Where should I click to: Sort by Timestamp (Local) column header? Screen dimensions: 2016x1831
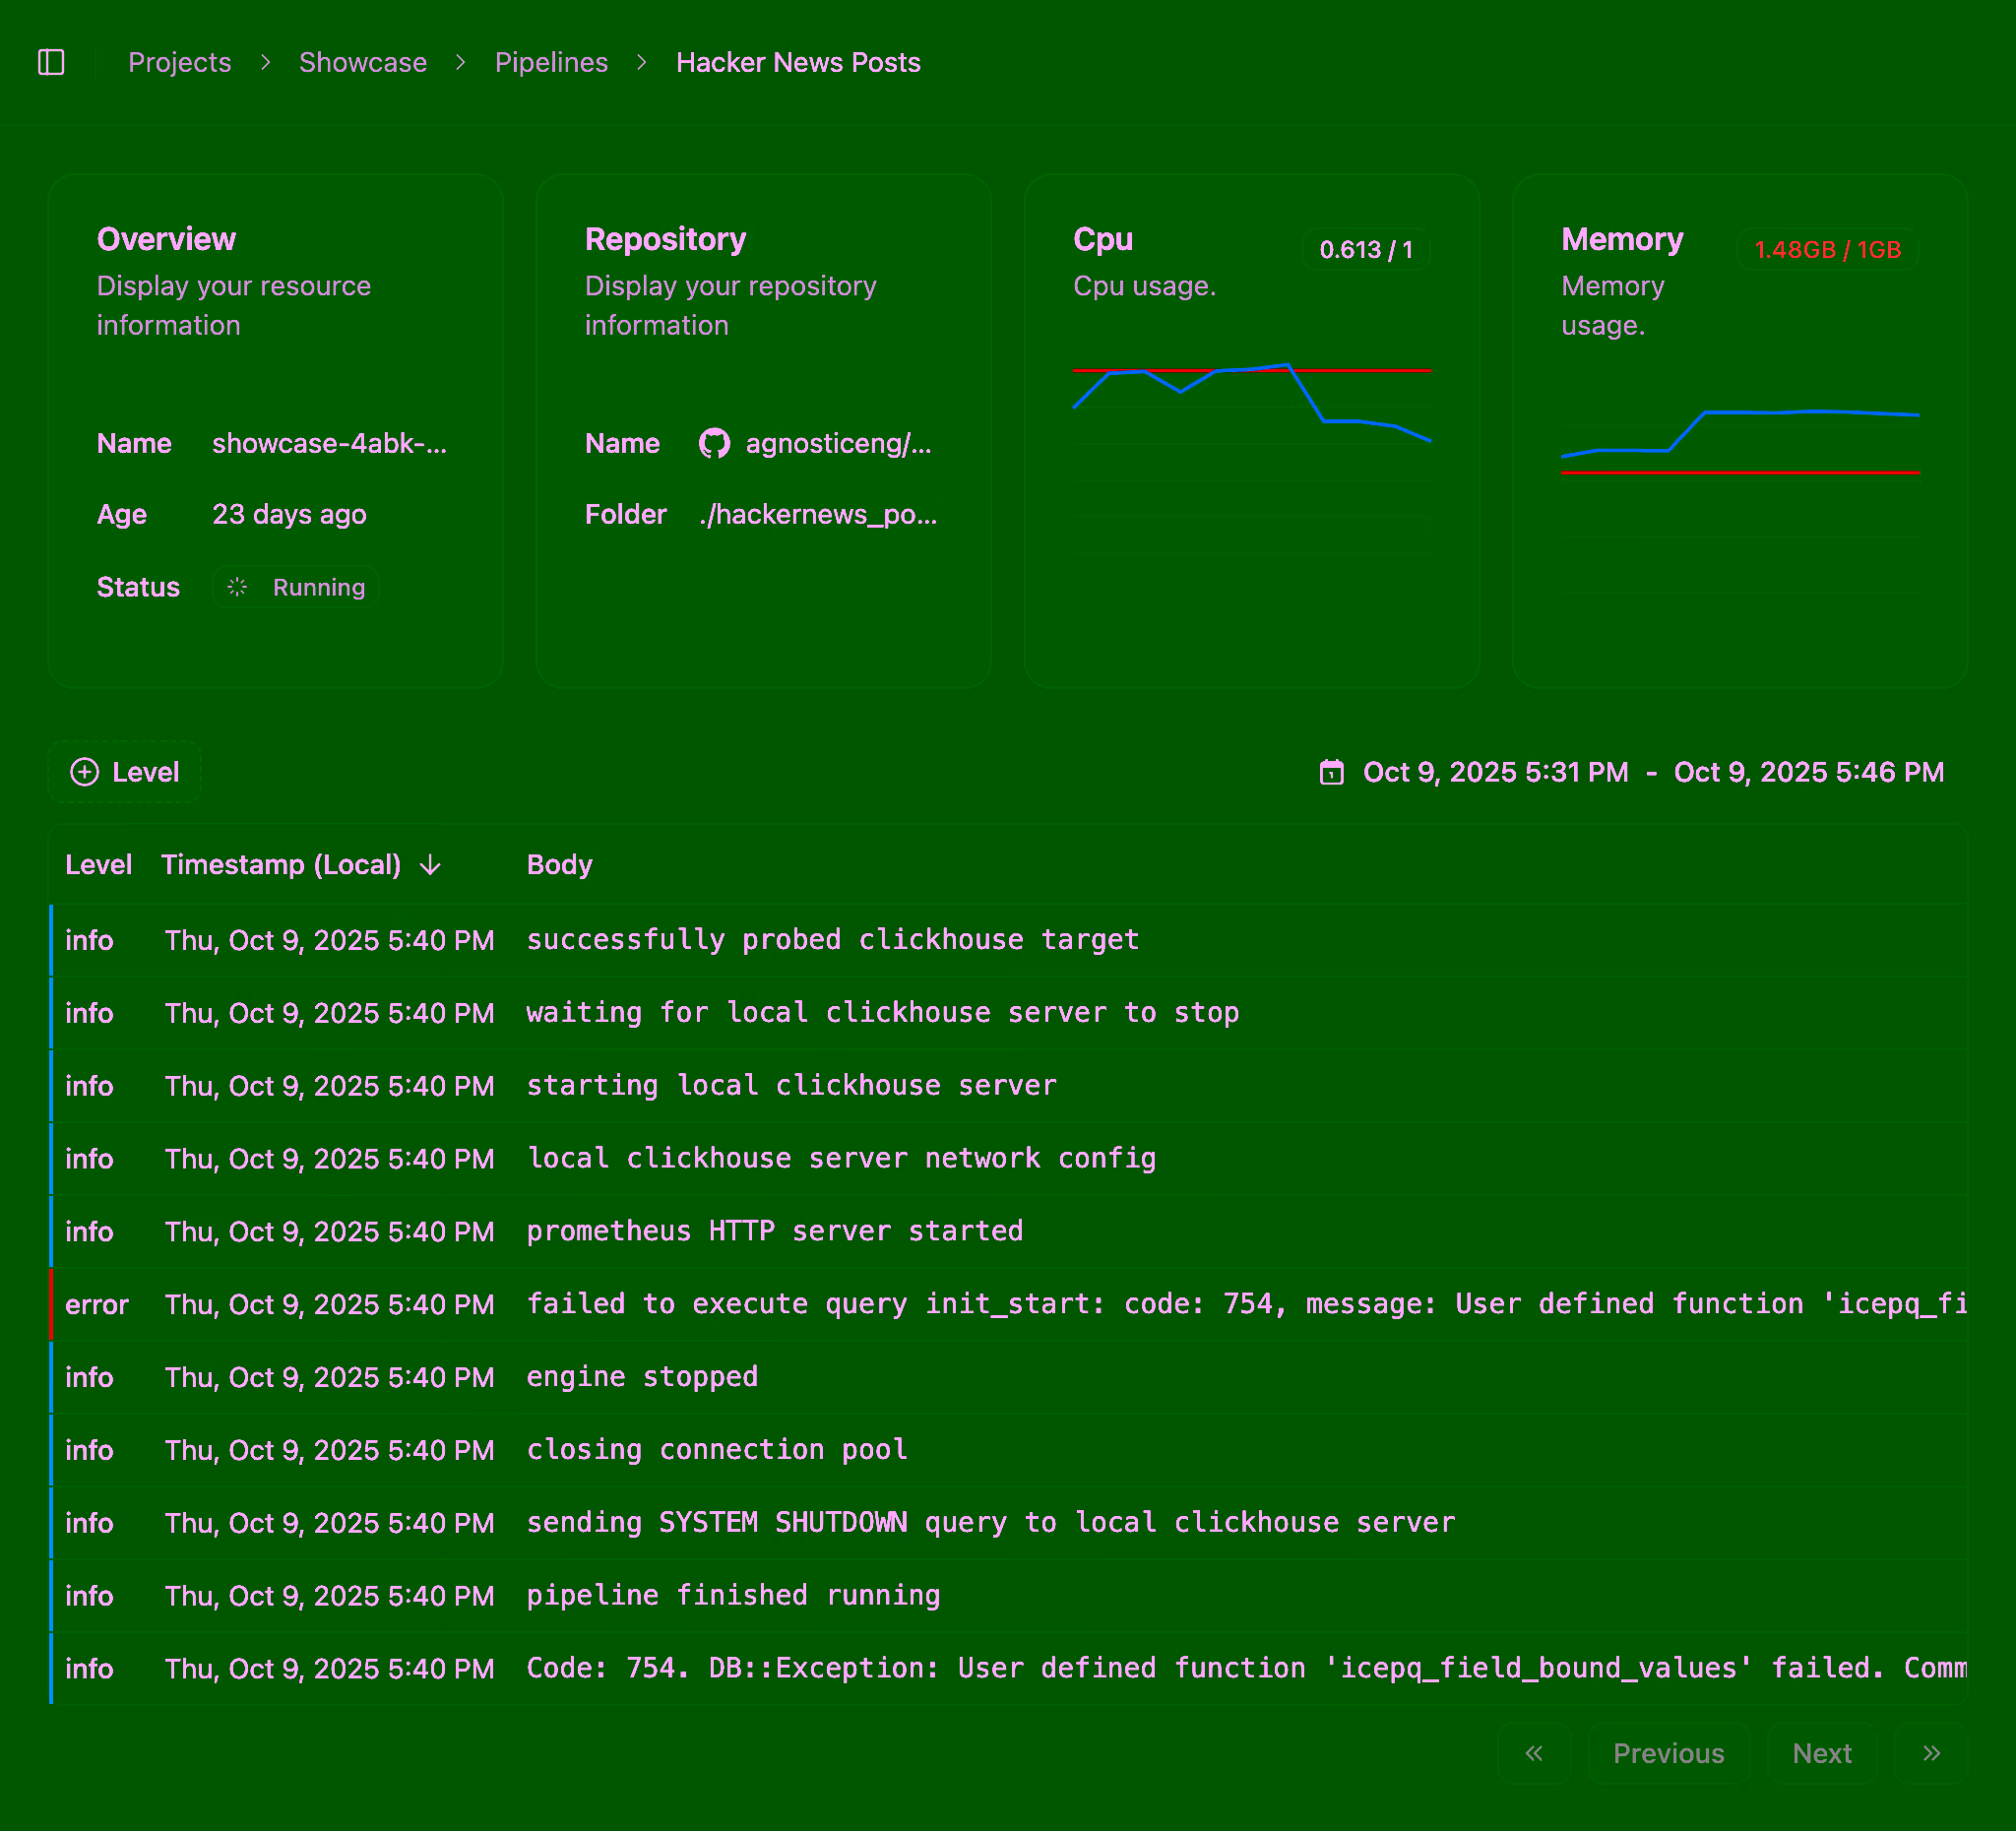pyautogui.click(x=281, y=865)
